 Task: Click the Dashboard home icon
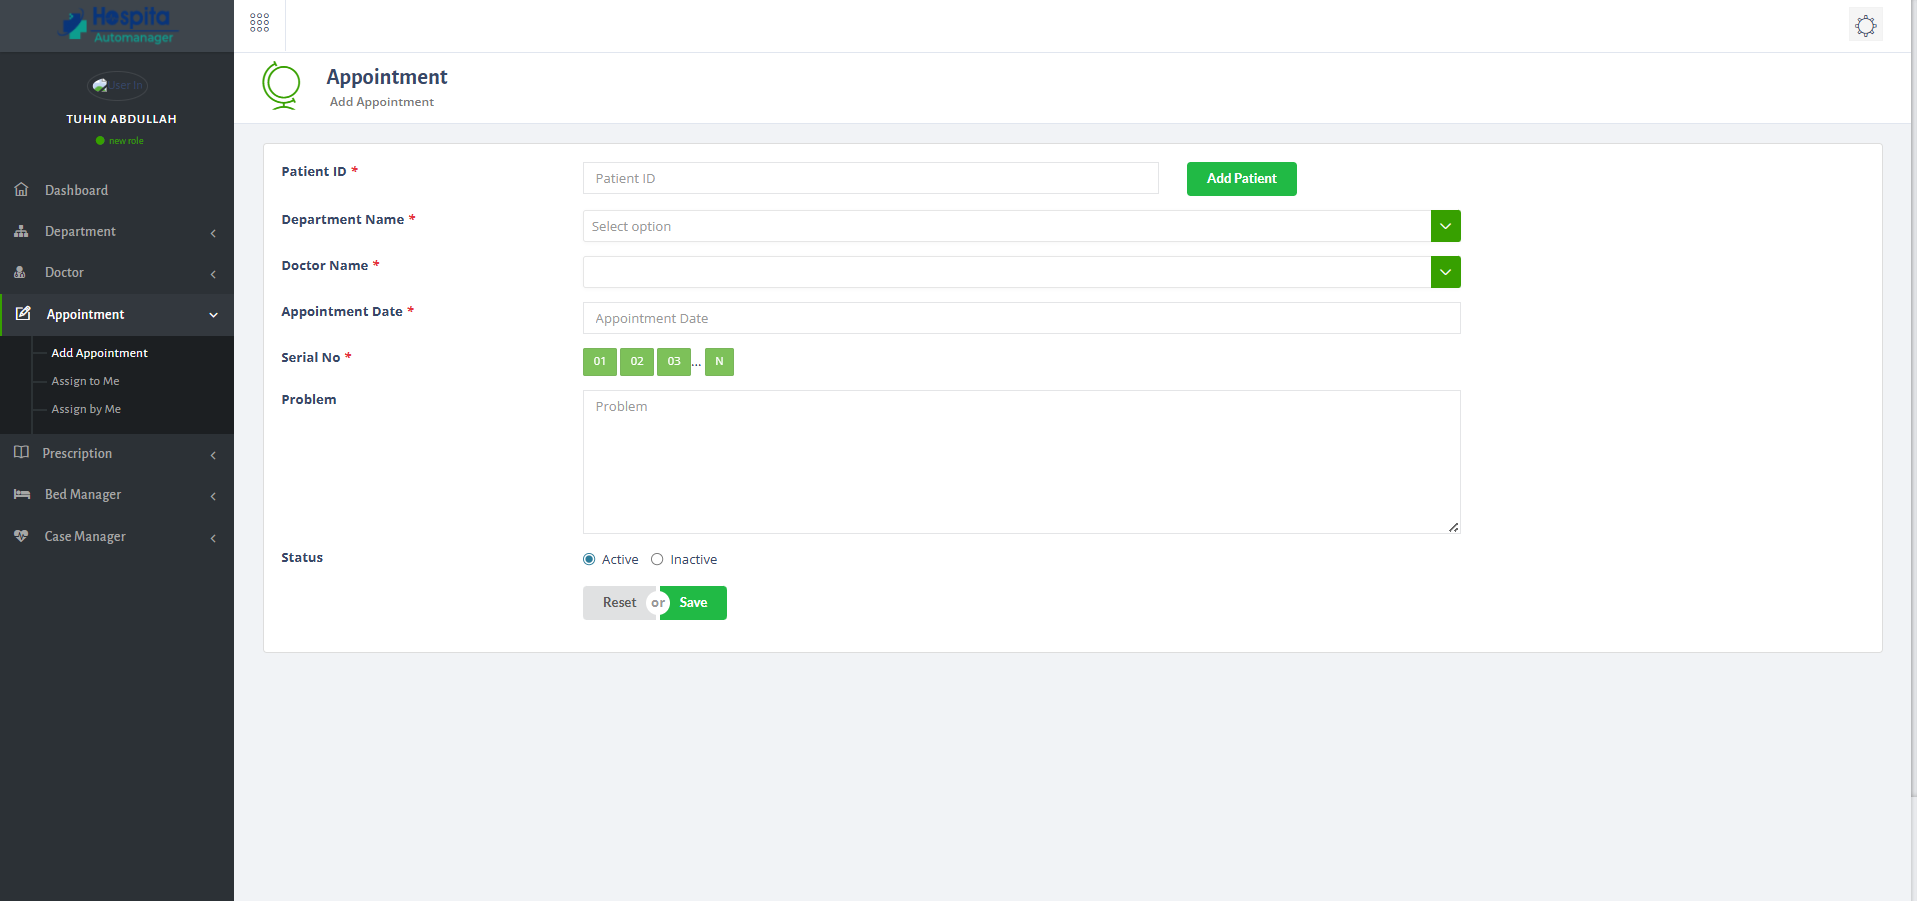point(22,189)
